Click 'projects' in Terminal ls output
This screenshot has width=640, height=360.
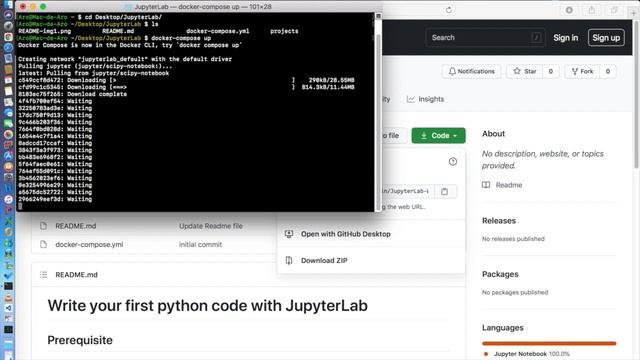click(284, 31)
